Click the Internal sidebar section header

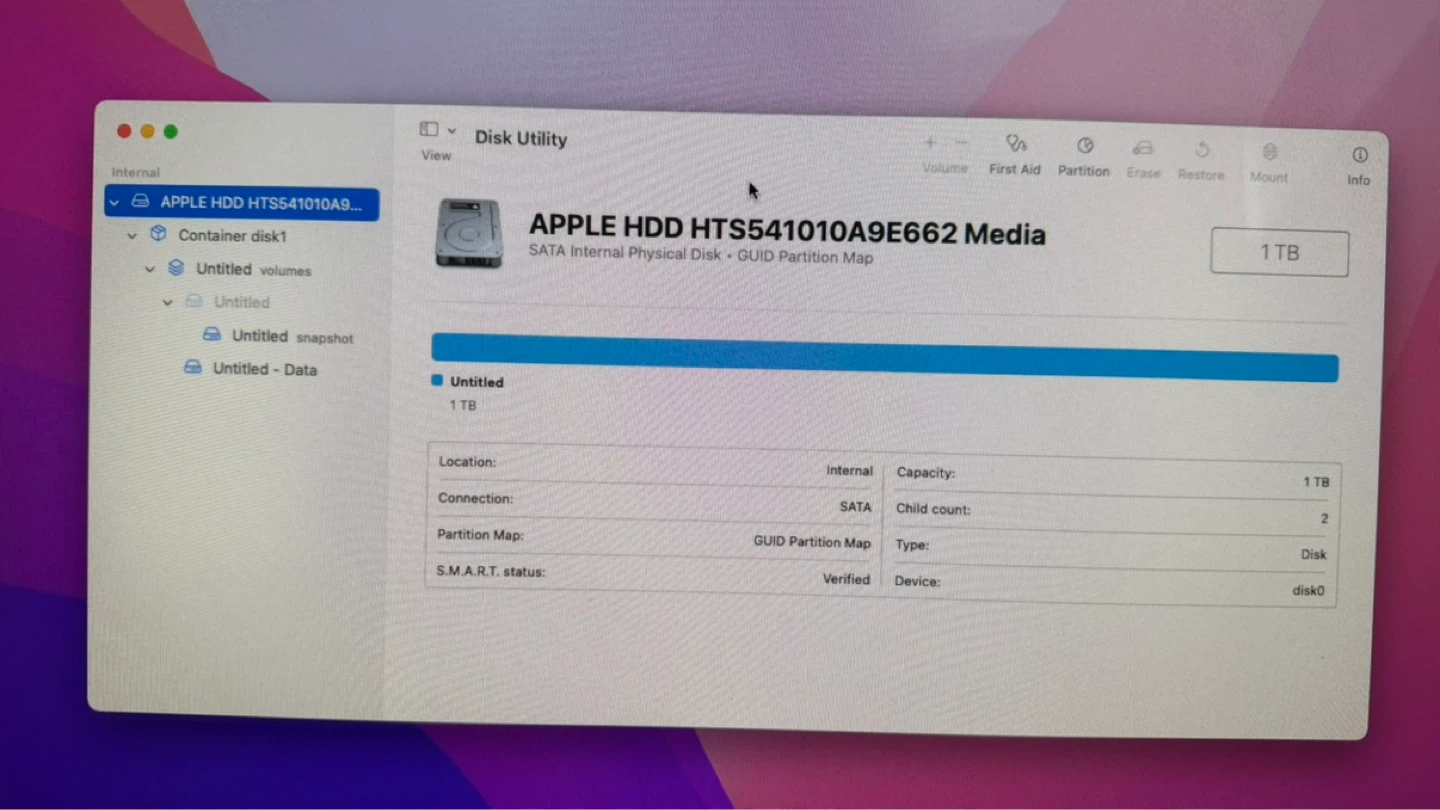pos(135,173)
